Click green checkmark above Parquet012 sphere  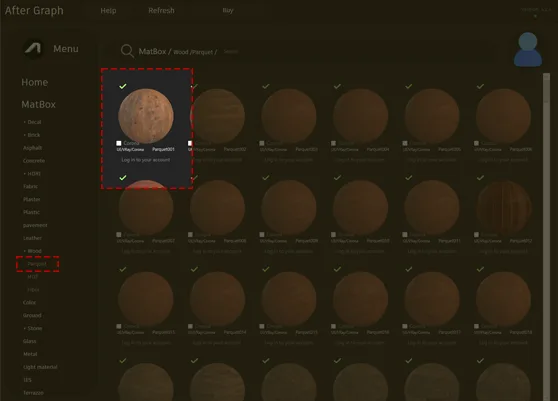click(480, 178)
